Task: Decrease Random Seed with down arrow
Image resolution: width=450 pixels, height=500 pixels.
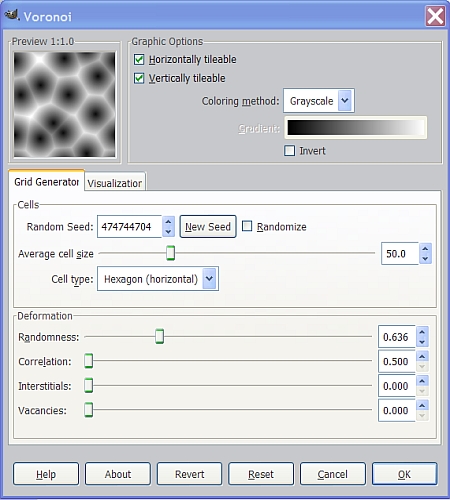Action: 168,232
